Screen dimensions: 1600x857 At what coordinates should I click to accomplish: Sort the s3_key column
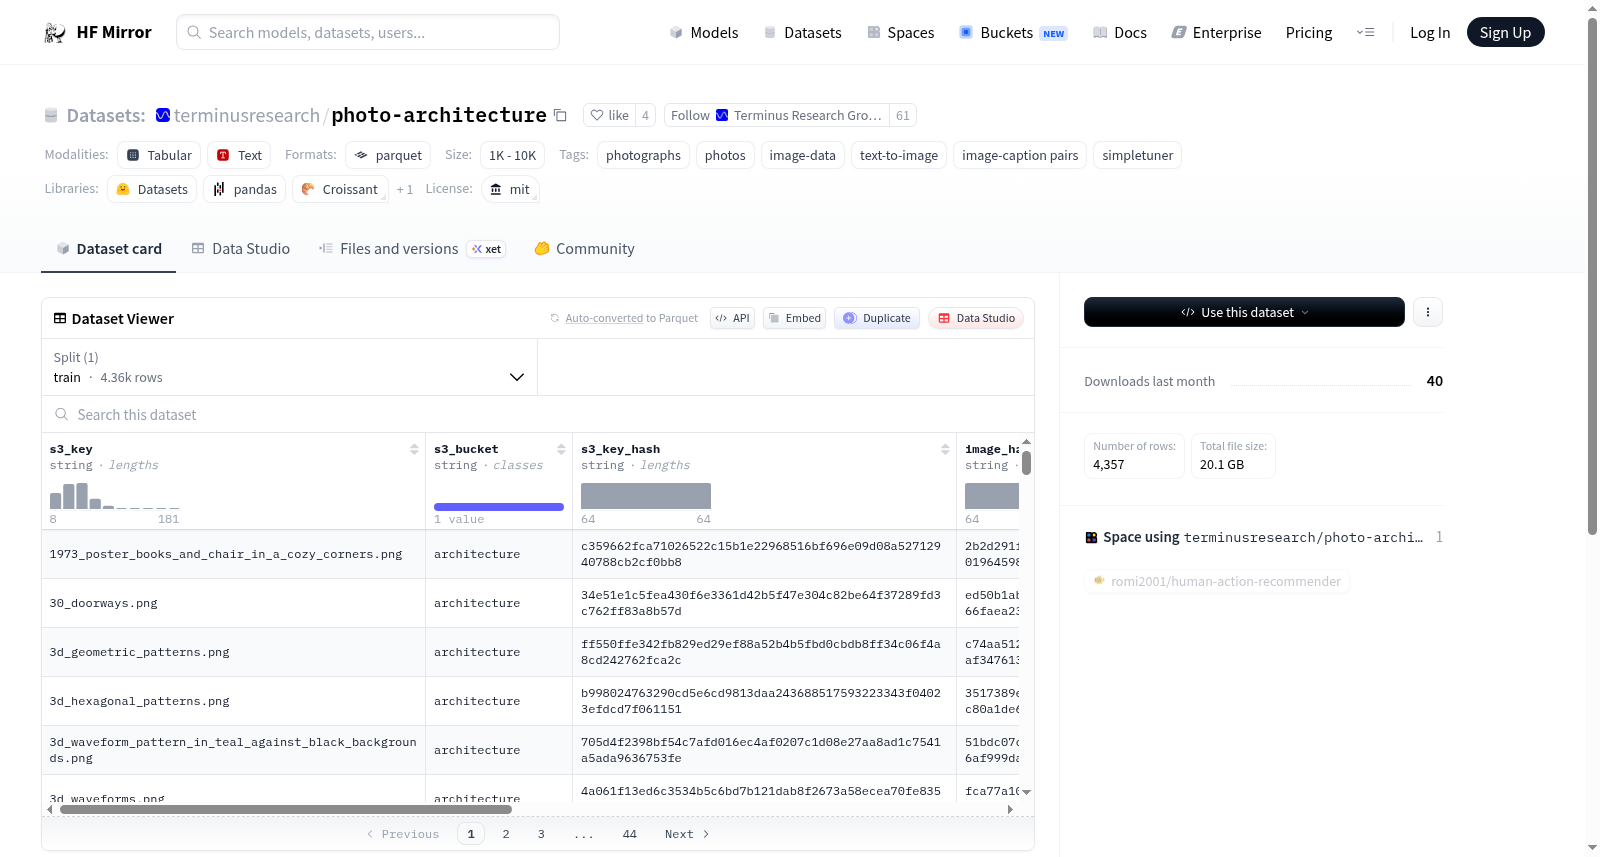(x=414, y=450)
